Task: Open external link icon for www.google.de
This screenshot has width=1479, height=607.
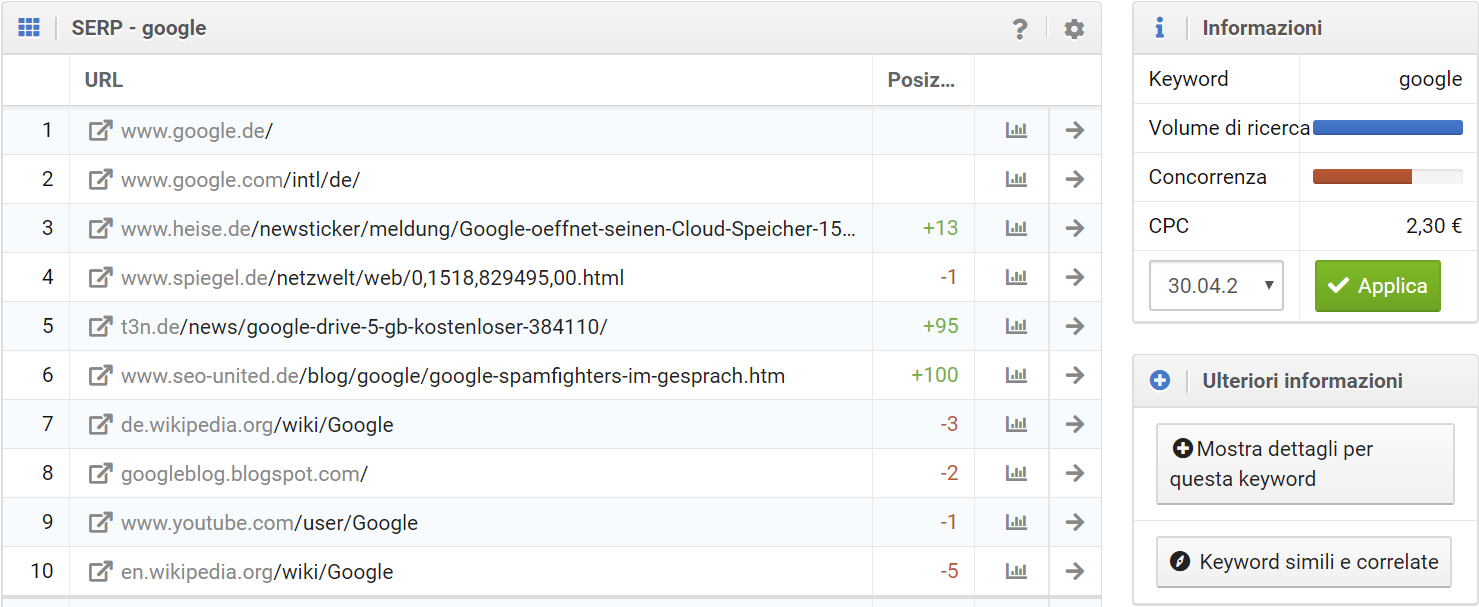Action: click(100, 130)
